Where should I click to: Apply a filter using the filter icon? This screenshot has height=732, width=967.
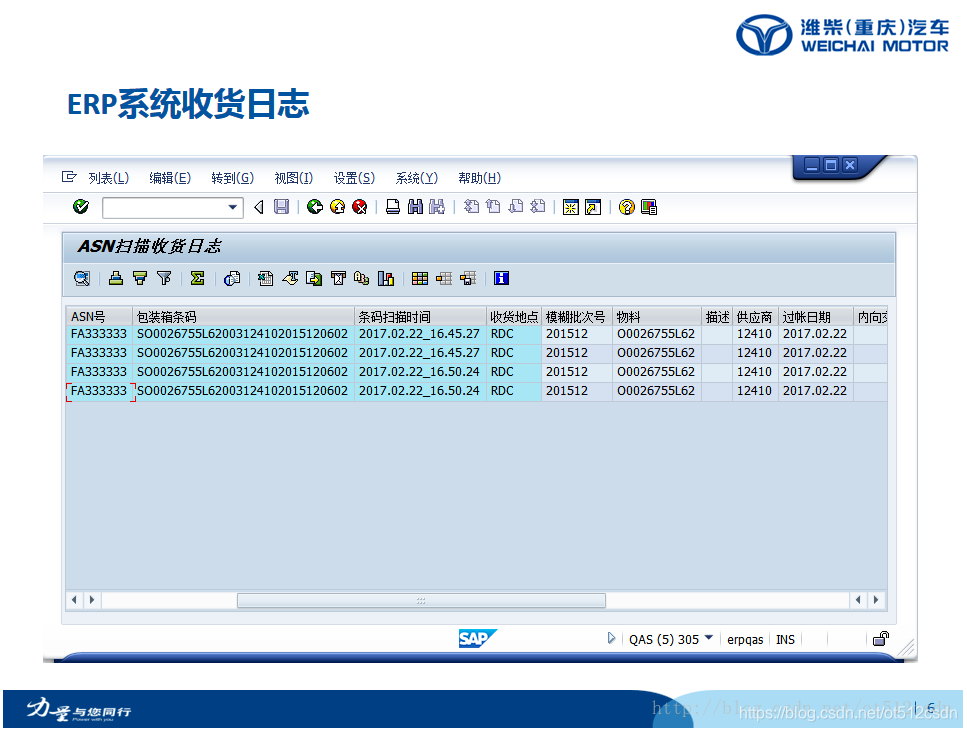tap(164, 278)
